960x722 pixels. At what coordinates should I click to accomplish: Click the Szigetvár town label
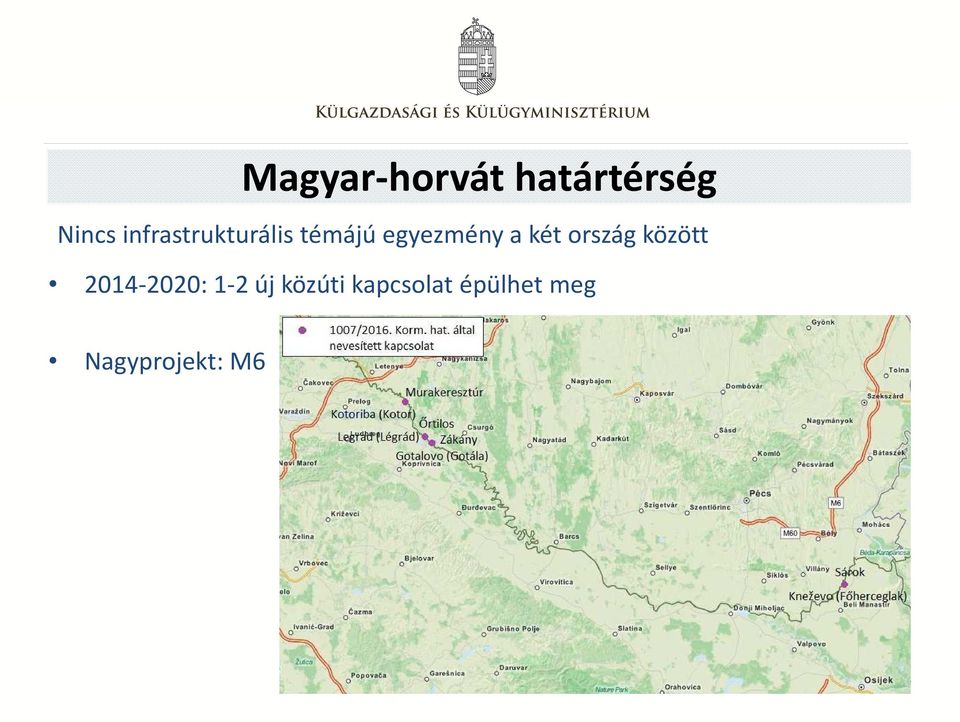[661, 506]
